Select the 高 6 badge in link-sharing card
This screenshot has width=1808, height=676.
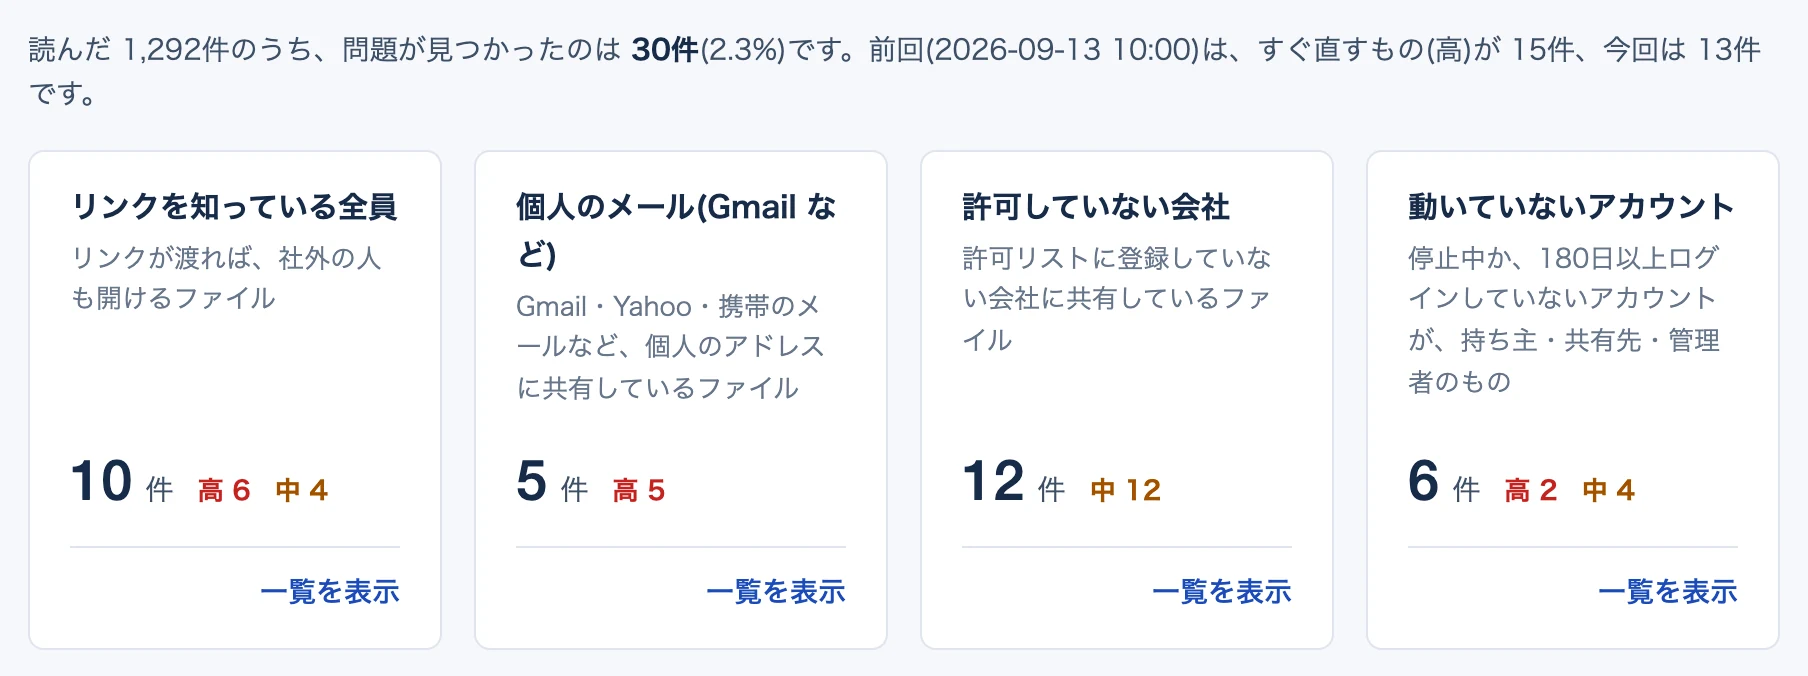224,490
